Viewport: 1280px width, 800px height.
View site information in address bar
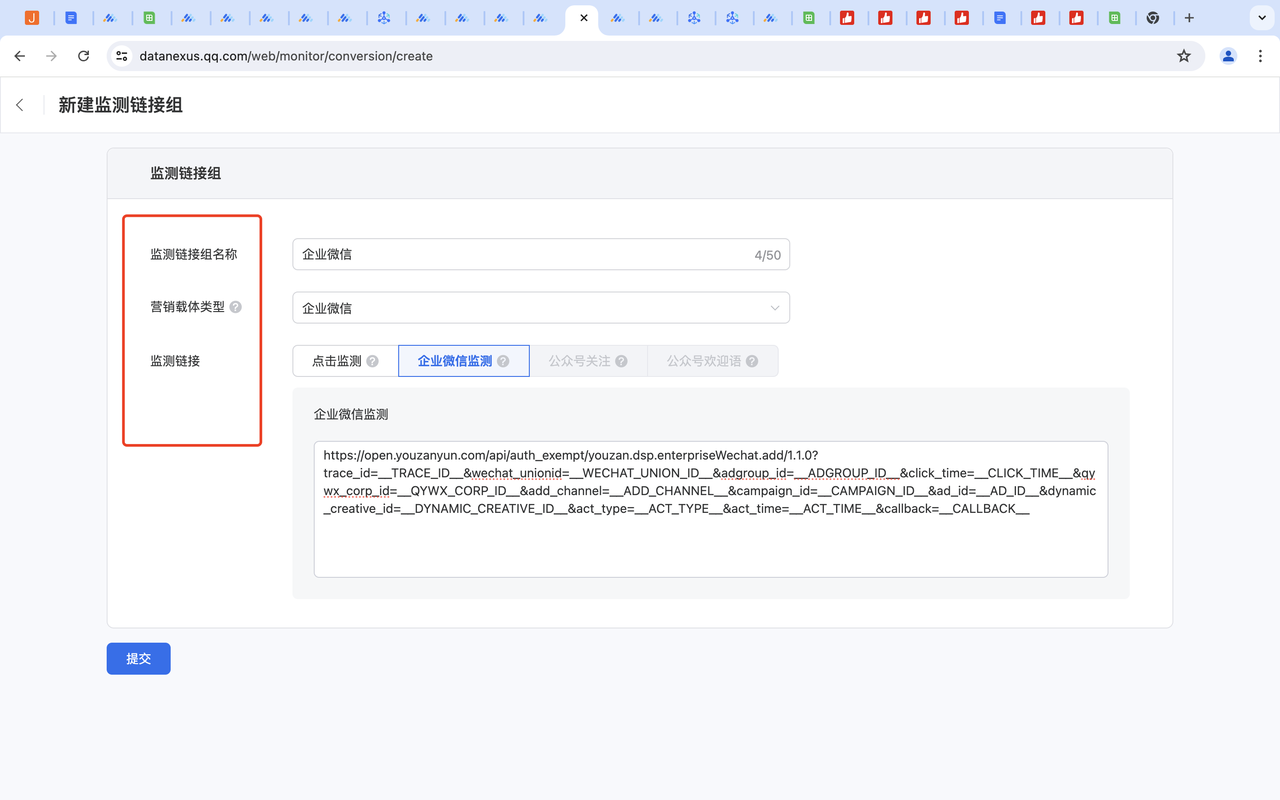click(122, 56)
